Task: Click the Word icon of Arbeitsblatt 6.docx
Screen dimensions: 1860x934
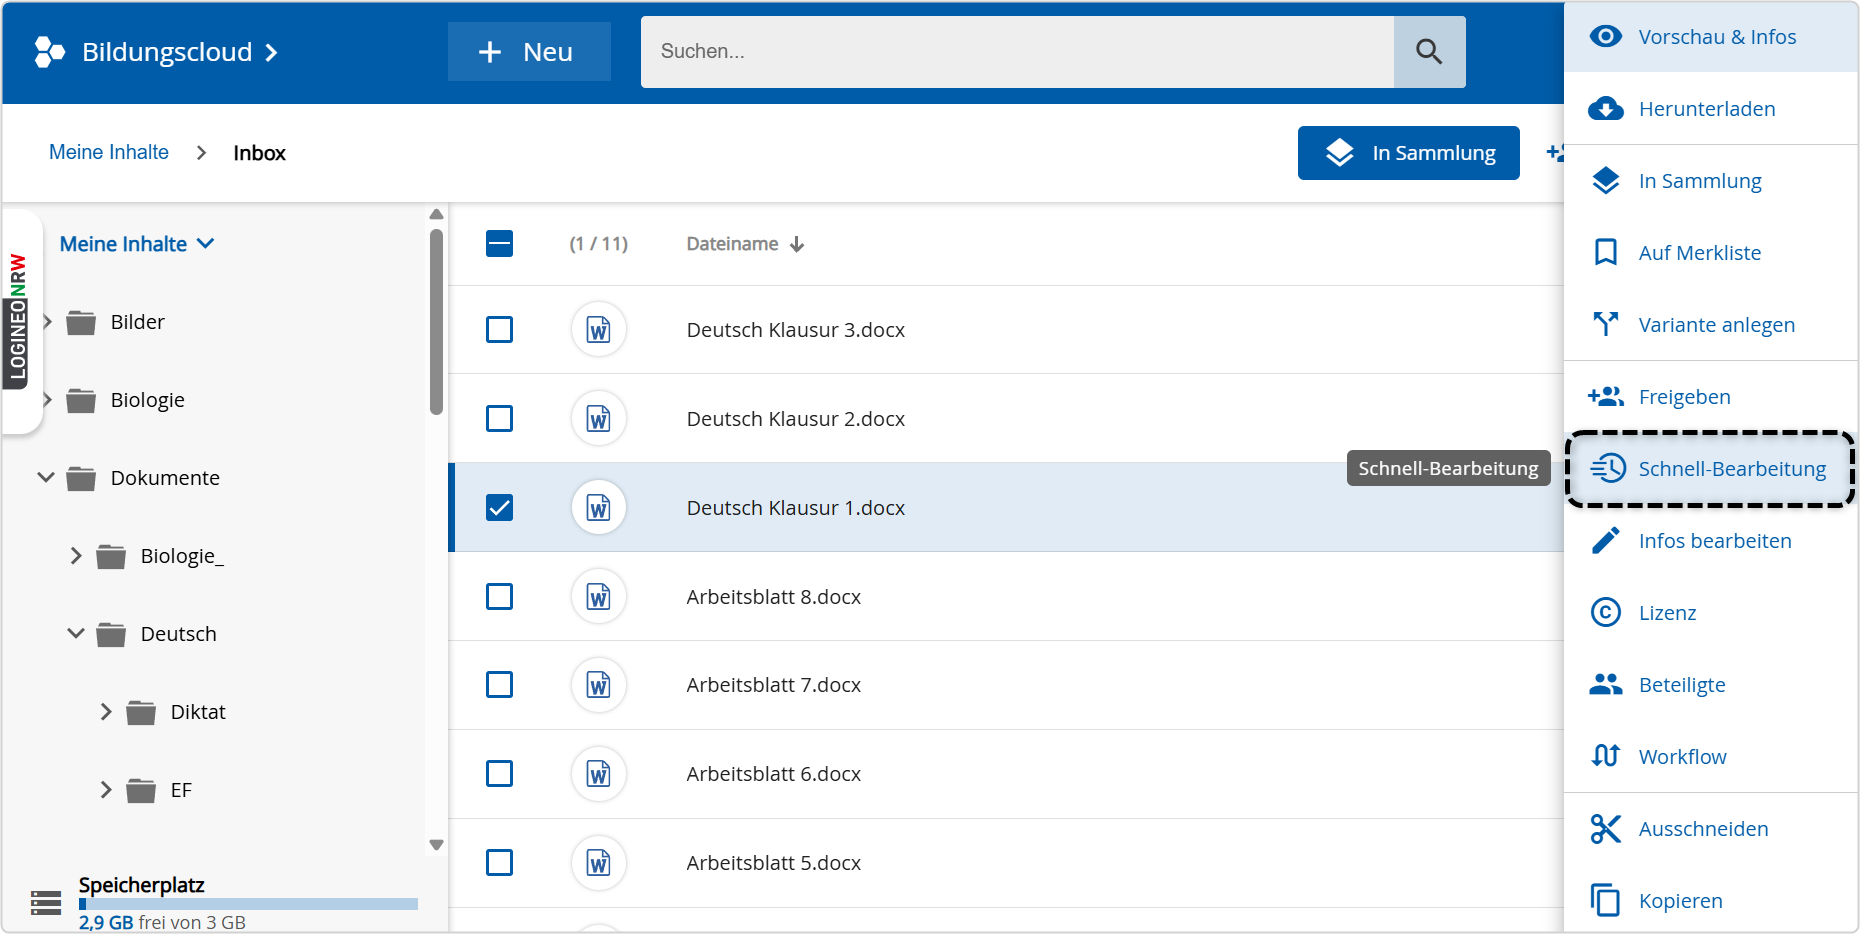Action: click(599, 774)
